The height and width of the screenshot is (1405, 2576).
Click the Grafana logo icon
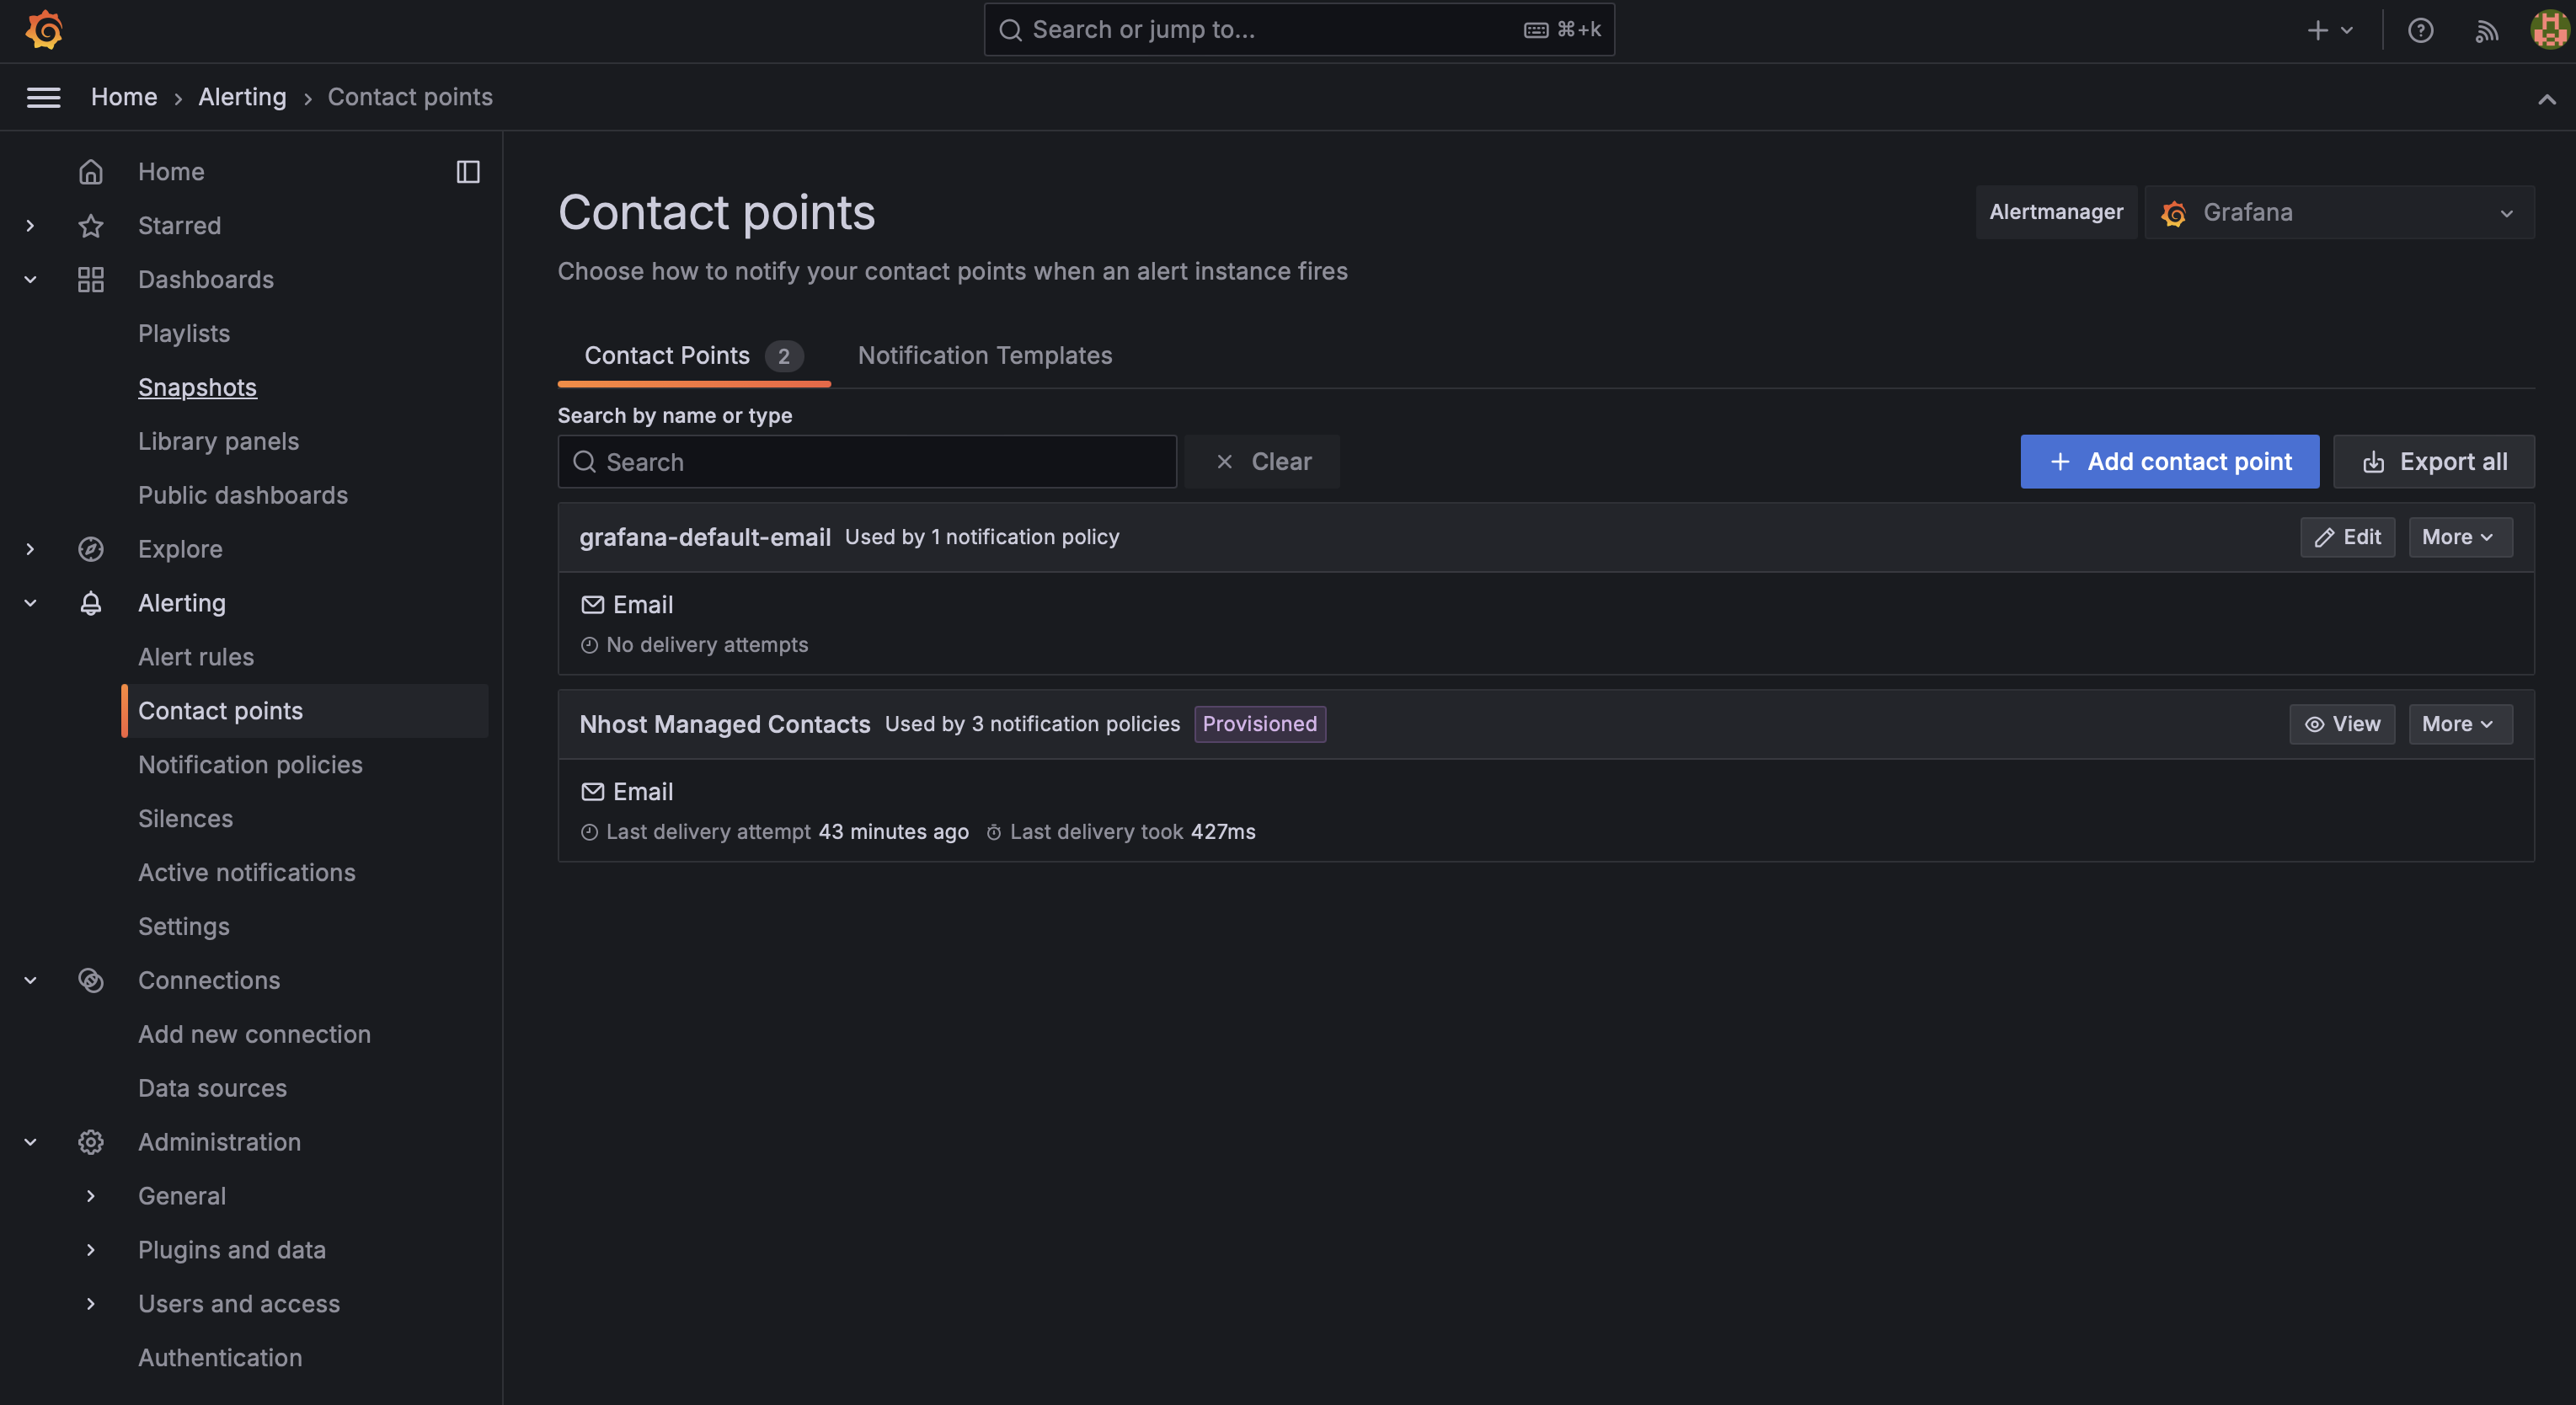coord(44,30)
